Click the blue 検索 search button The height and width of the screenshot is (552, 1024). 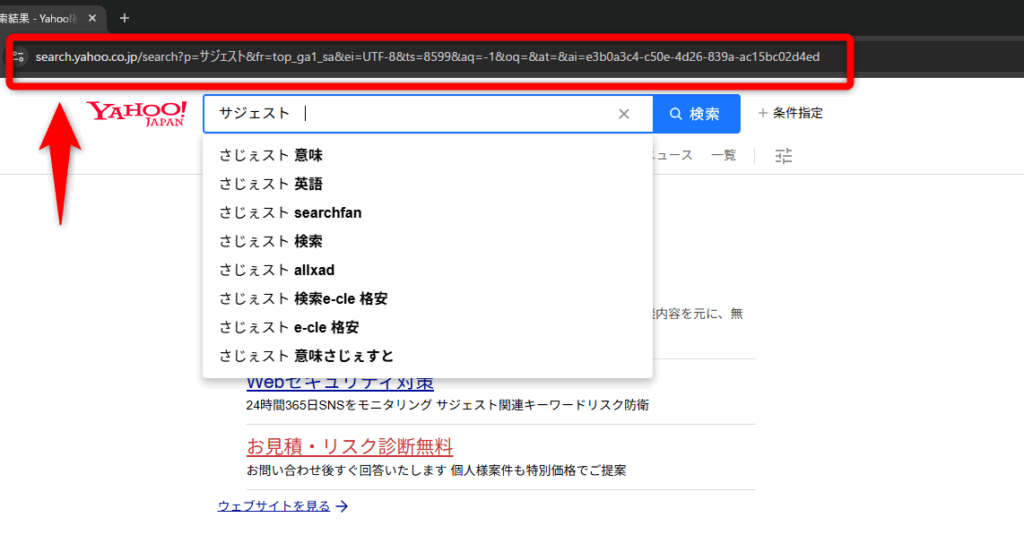click(x=696, y=114)
